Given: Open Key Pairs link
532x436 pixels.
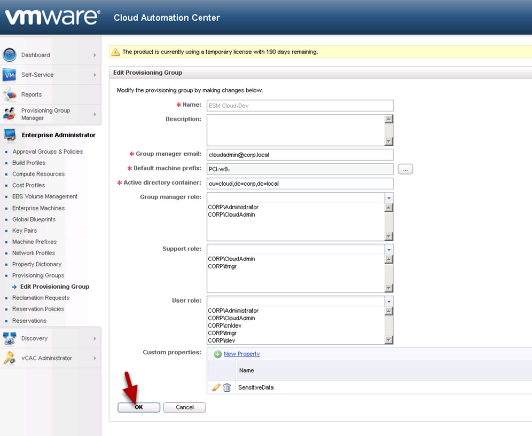Looking at the screenshot, I should click(24, 230).
